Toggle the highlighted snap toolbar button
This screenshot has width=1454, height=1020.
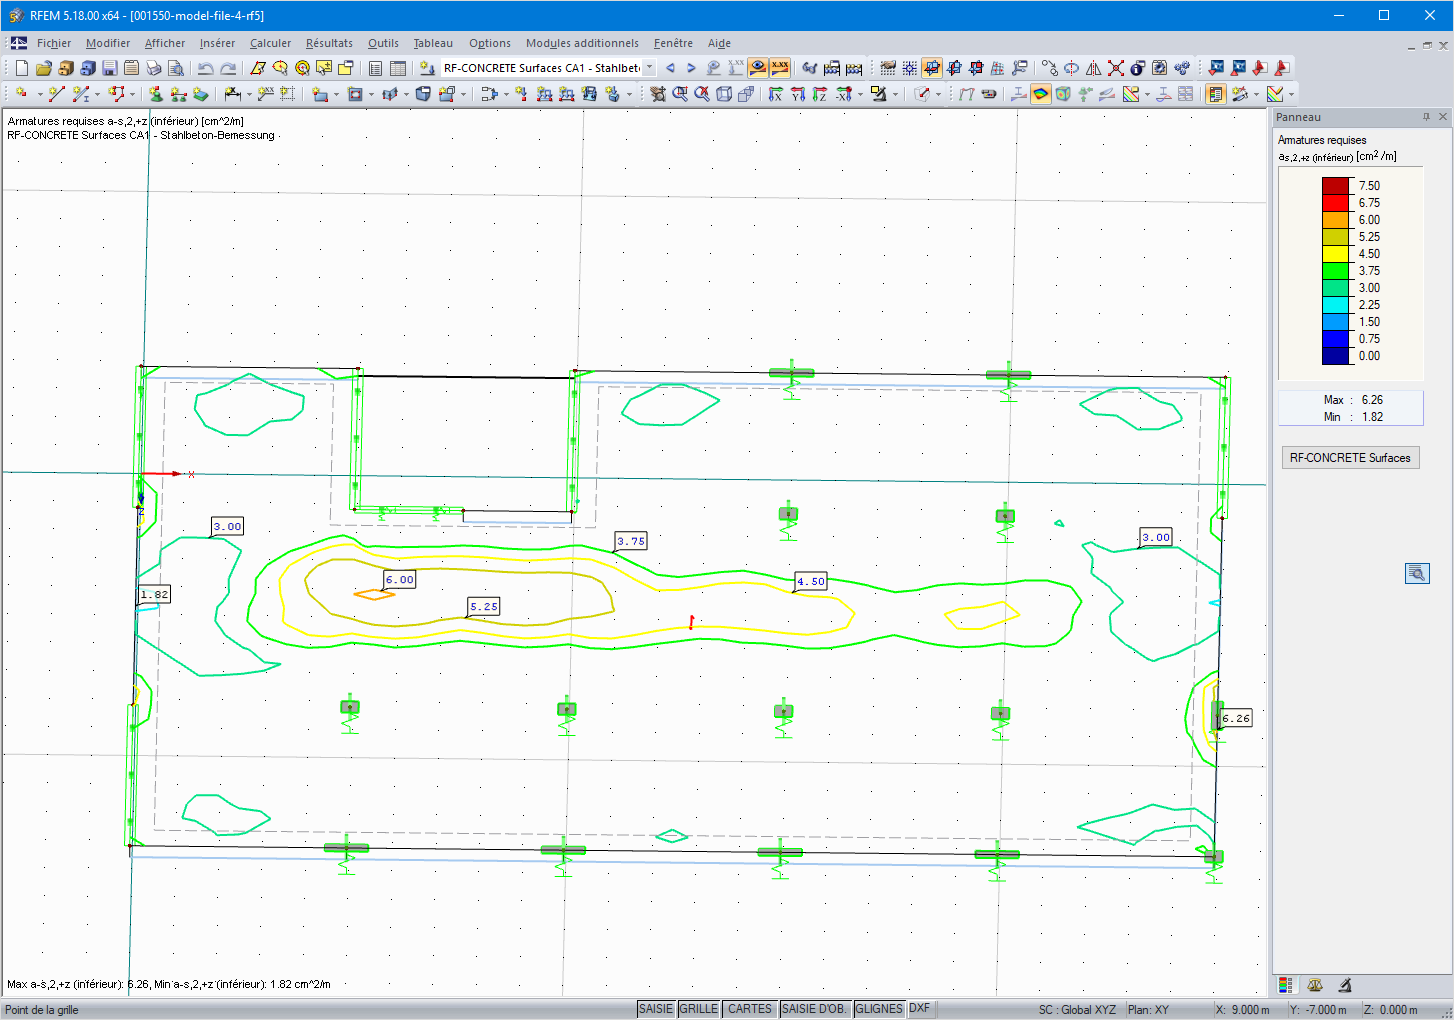coord(932,68)
